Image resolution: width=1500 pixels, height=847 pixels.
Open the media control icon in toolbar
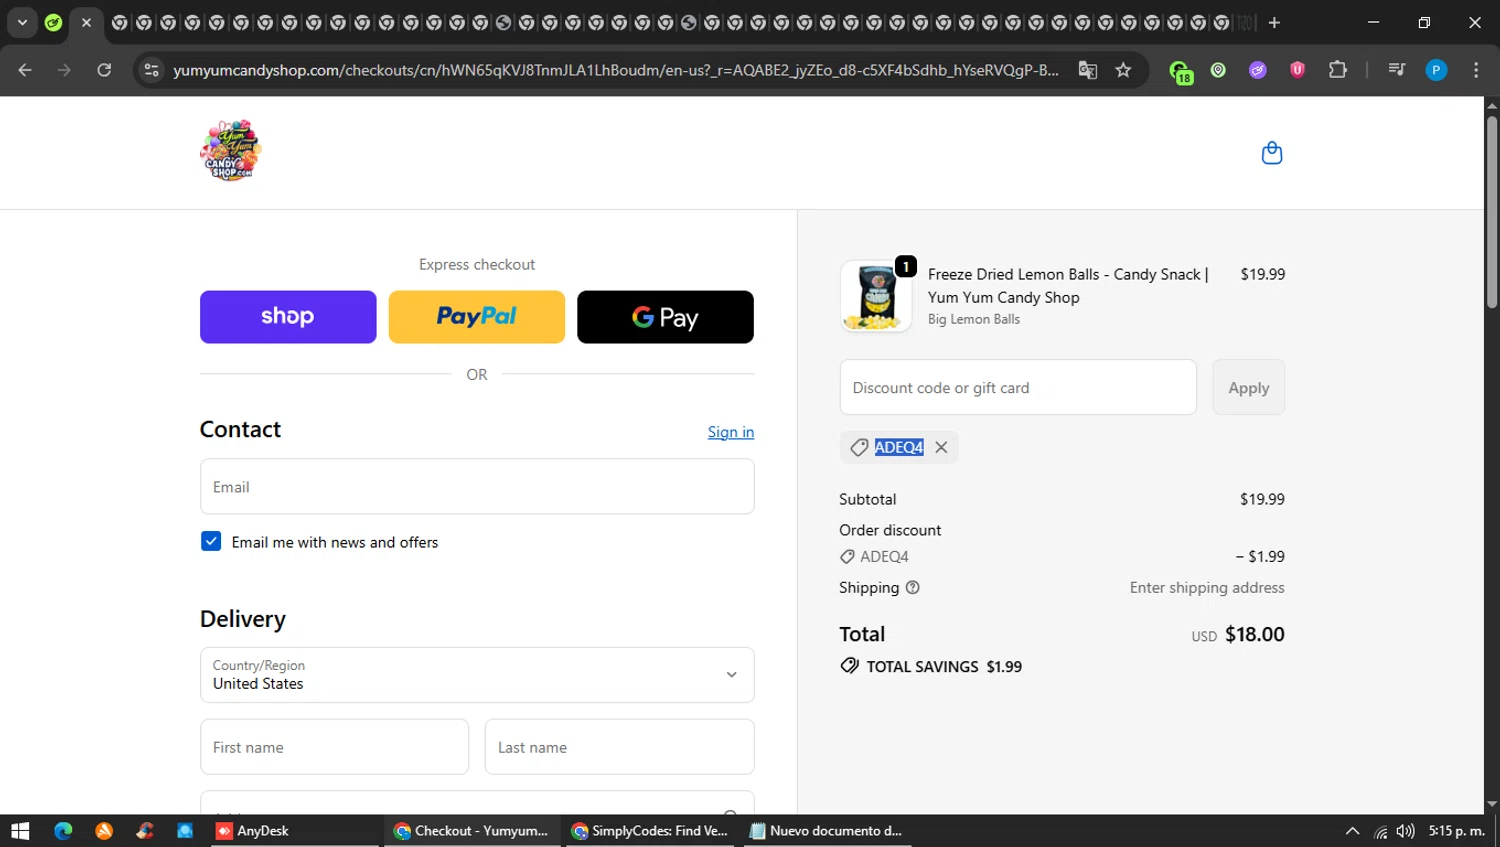click(x=1396, y=70)
